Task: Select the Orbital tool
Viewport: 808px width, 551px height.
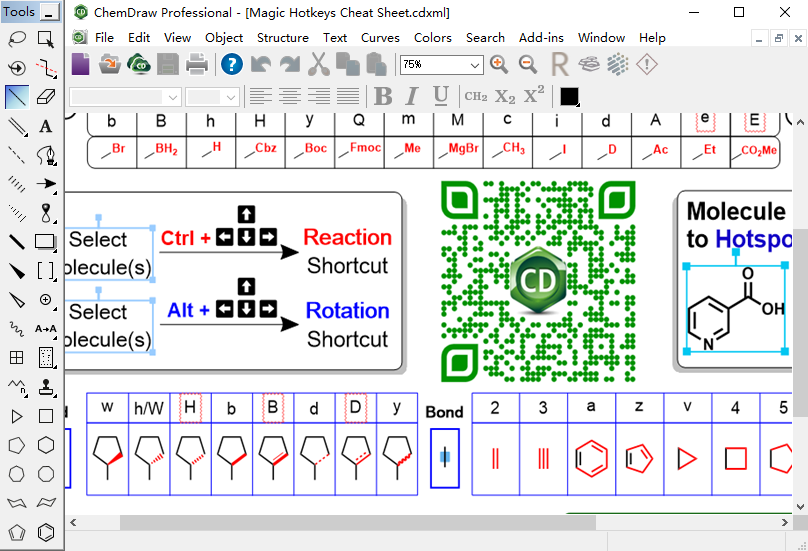Action: click(46, 212)
